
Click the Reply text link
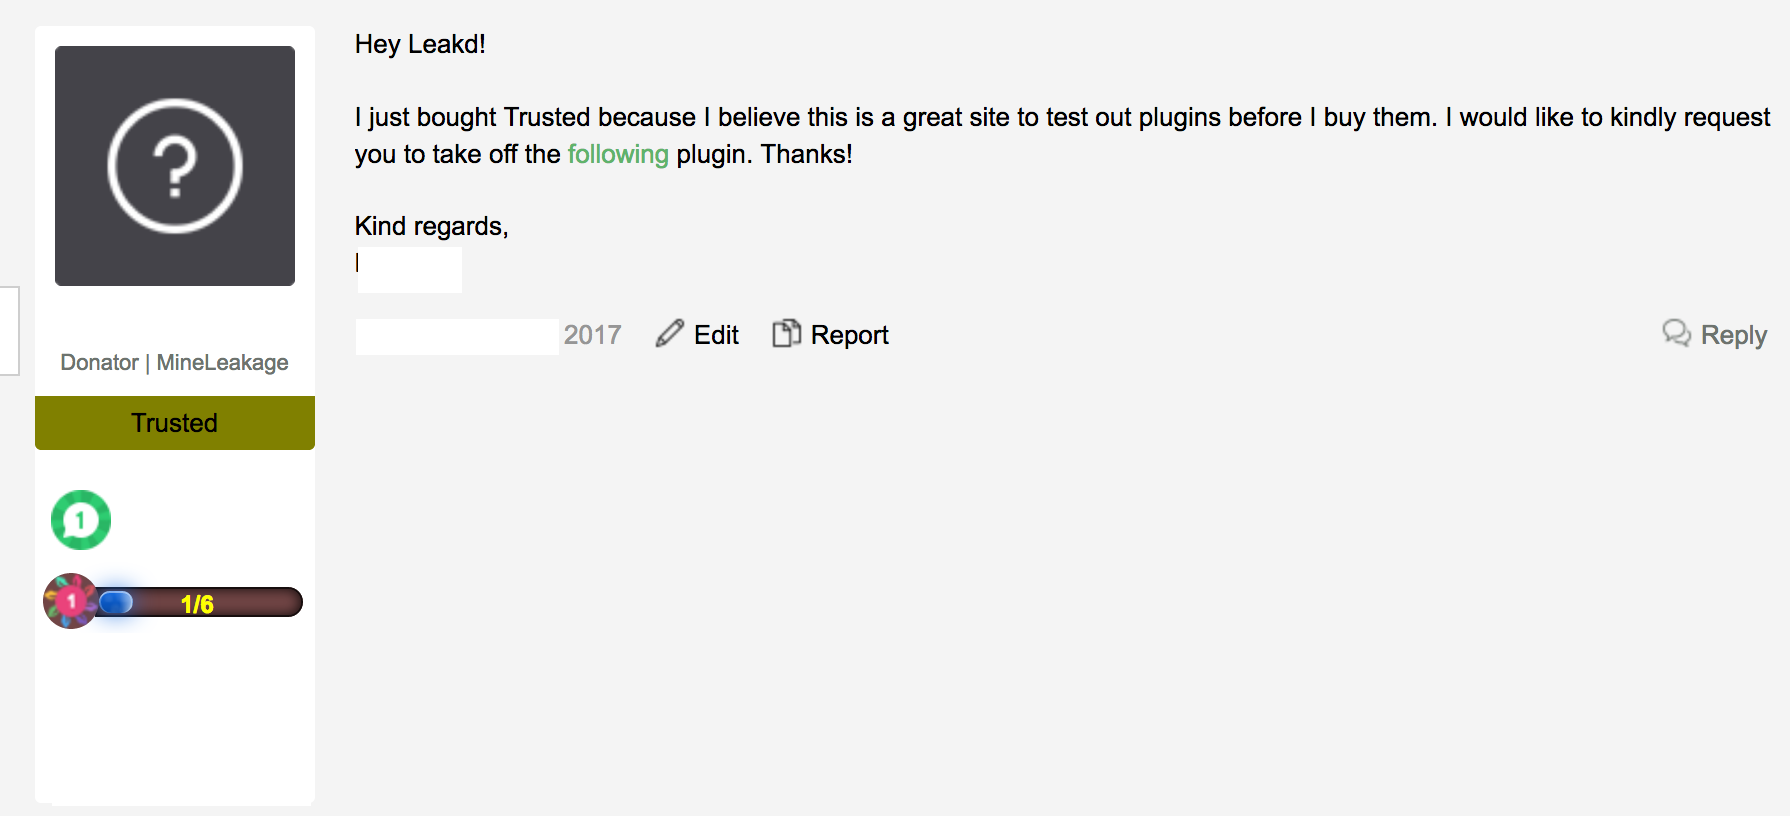click(x=1733, y=335)
